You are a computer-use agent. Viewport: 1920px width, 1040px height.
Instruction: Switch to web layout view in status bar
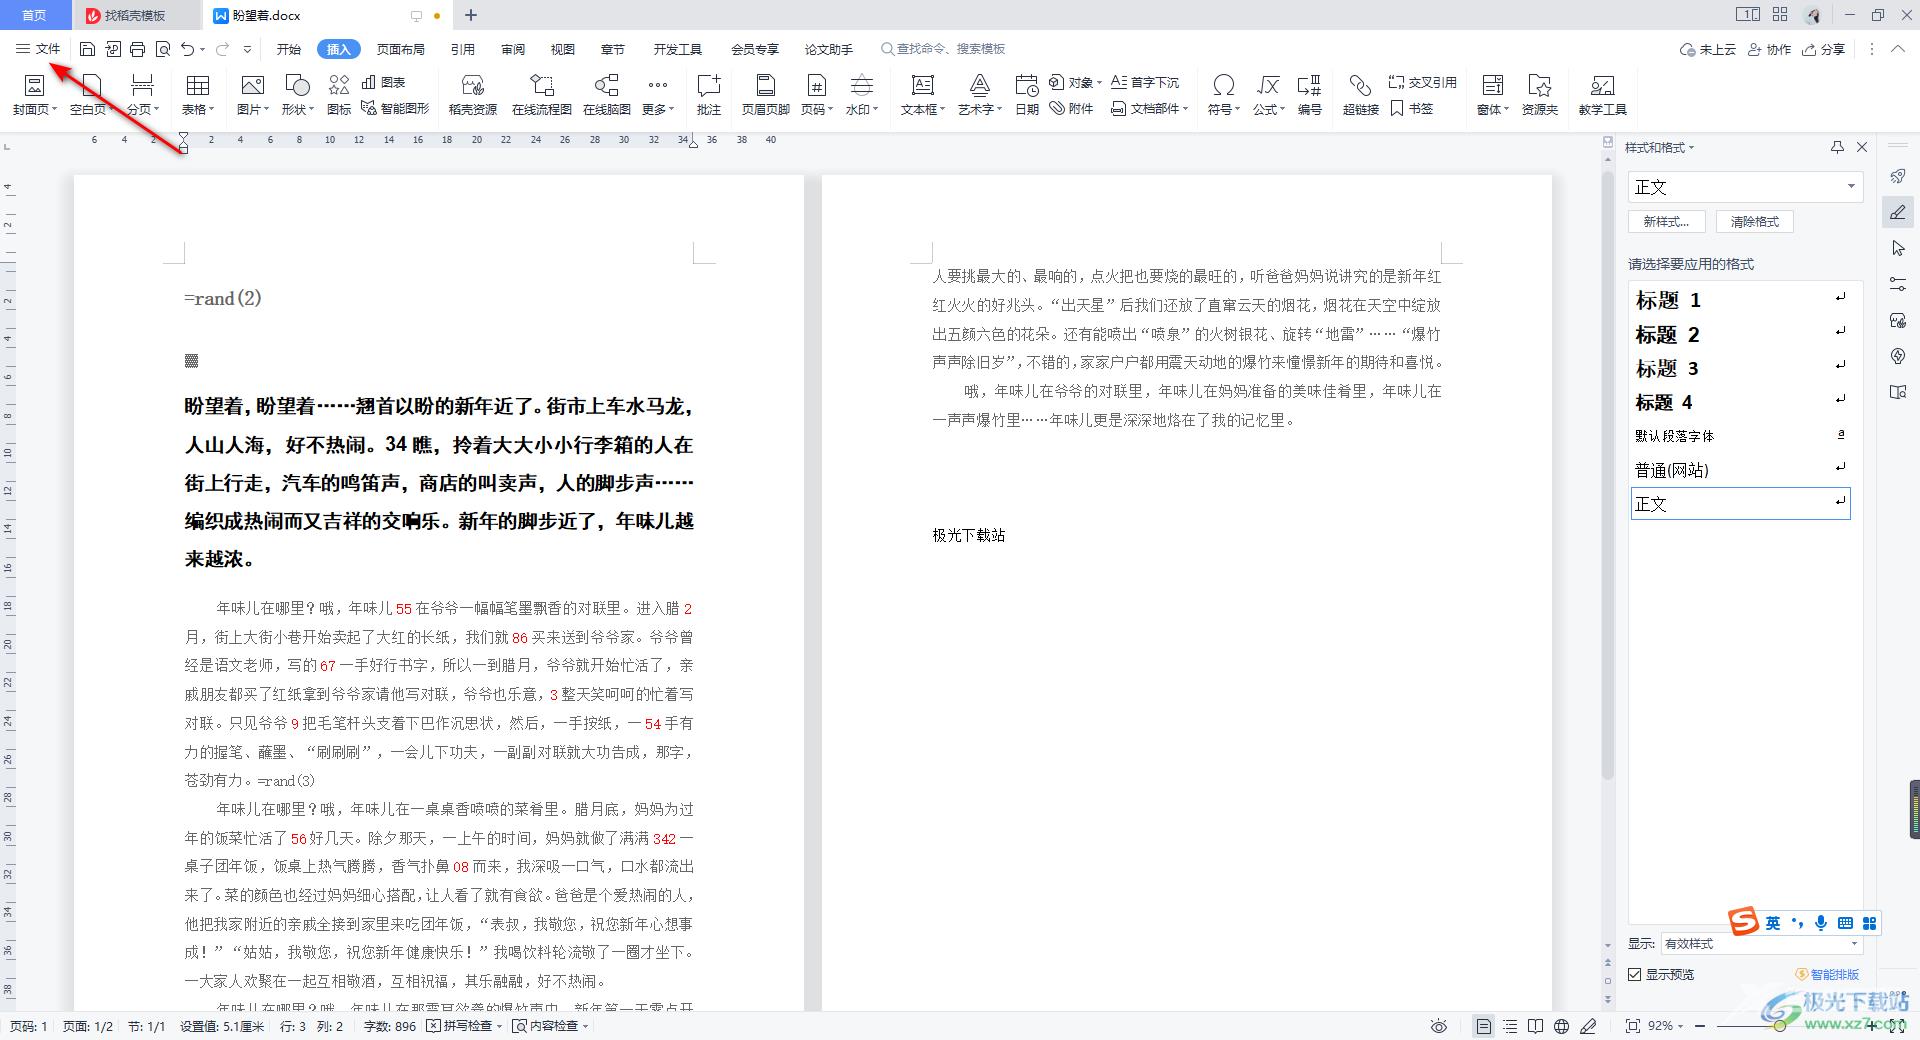1562,1026
